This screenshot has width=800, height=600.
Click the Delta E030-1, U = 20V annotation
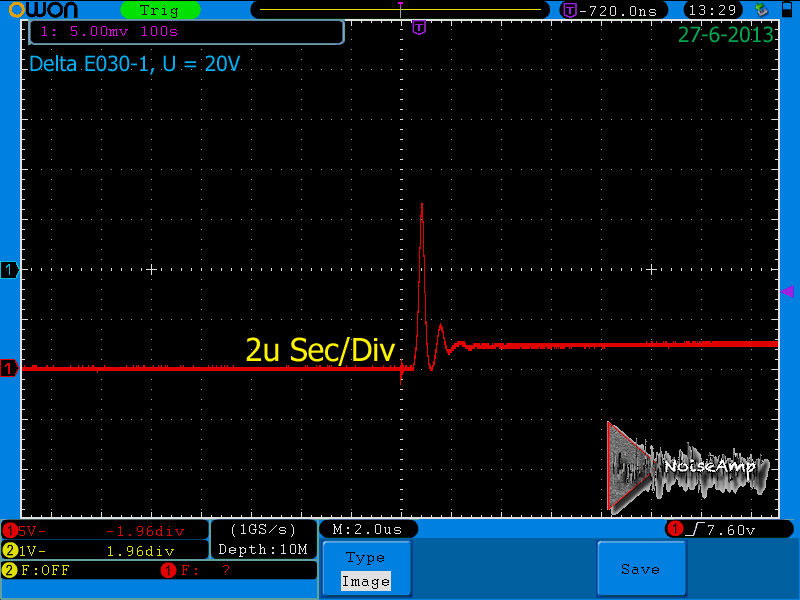(x=135, y=64)
